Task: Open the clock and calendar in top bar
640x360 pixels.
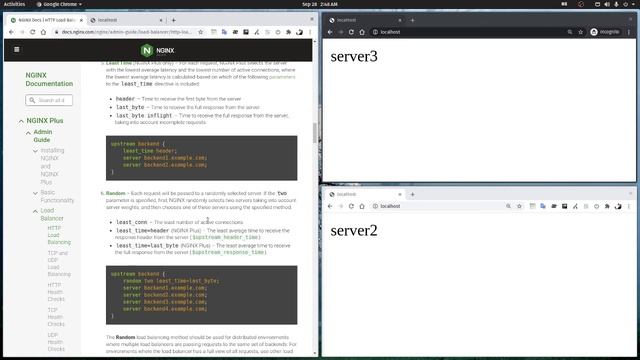Action: point(320,4)
